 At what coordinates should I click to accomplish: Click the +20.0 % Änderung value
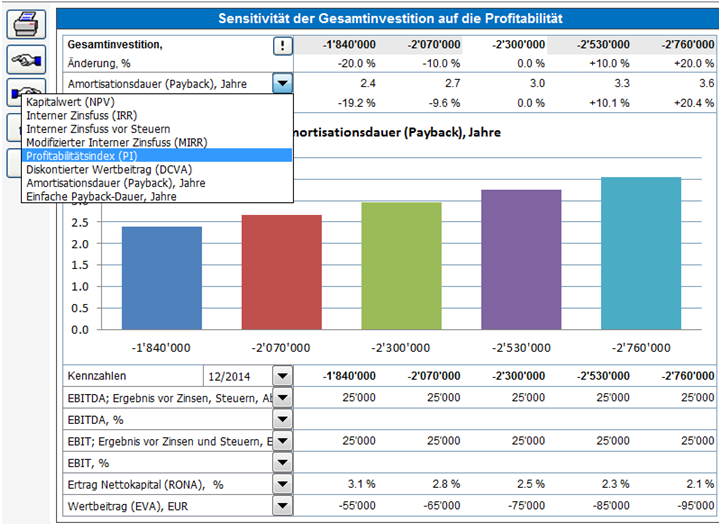[x=694, y=63]
